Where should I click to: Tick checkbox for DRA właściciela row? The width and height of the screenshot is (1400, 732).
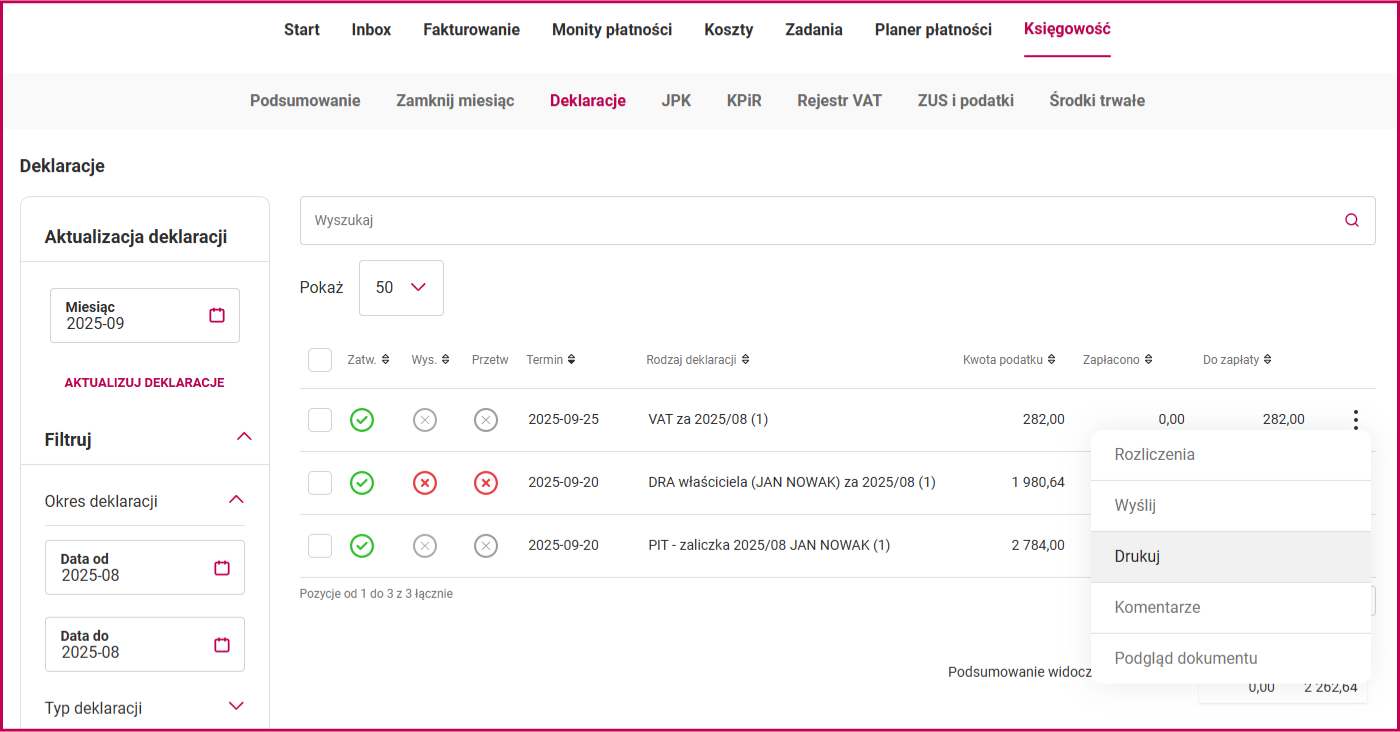[320, 483]
